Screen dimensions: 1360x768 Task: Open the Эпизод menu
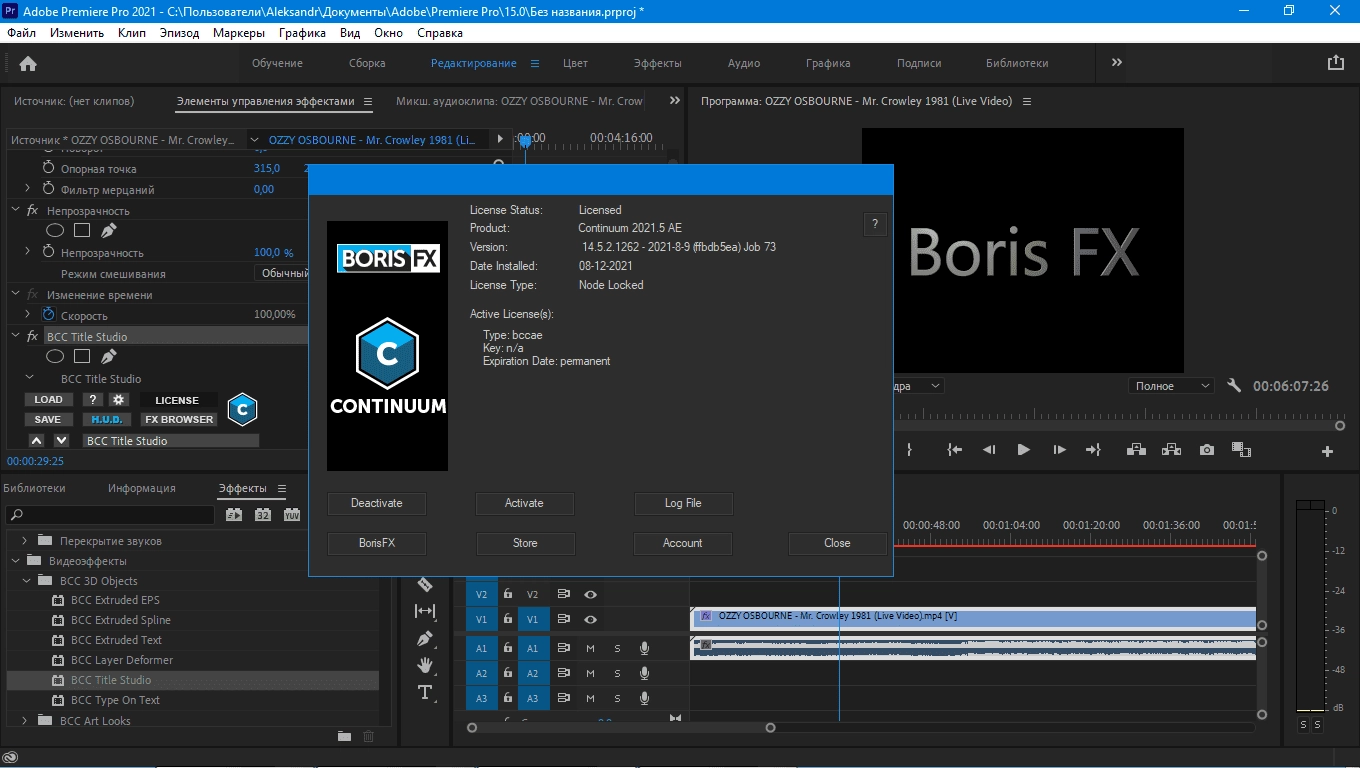(179, 33)
